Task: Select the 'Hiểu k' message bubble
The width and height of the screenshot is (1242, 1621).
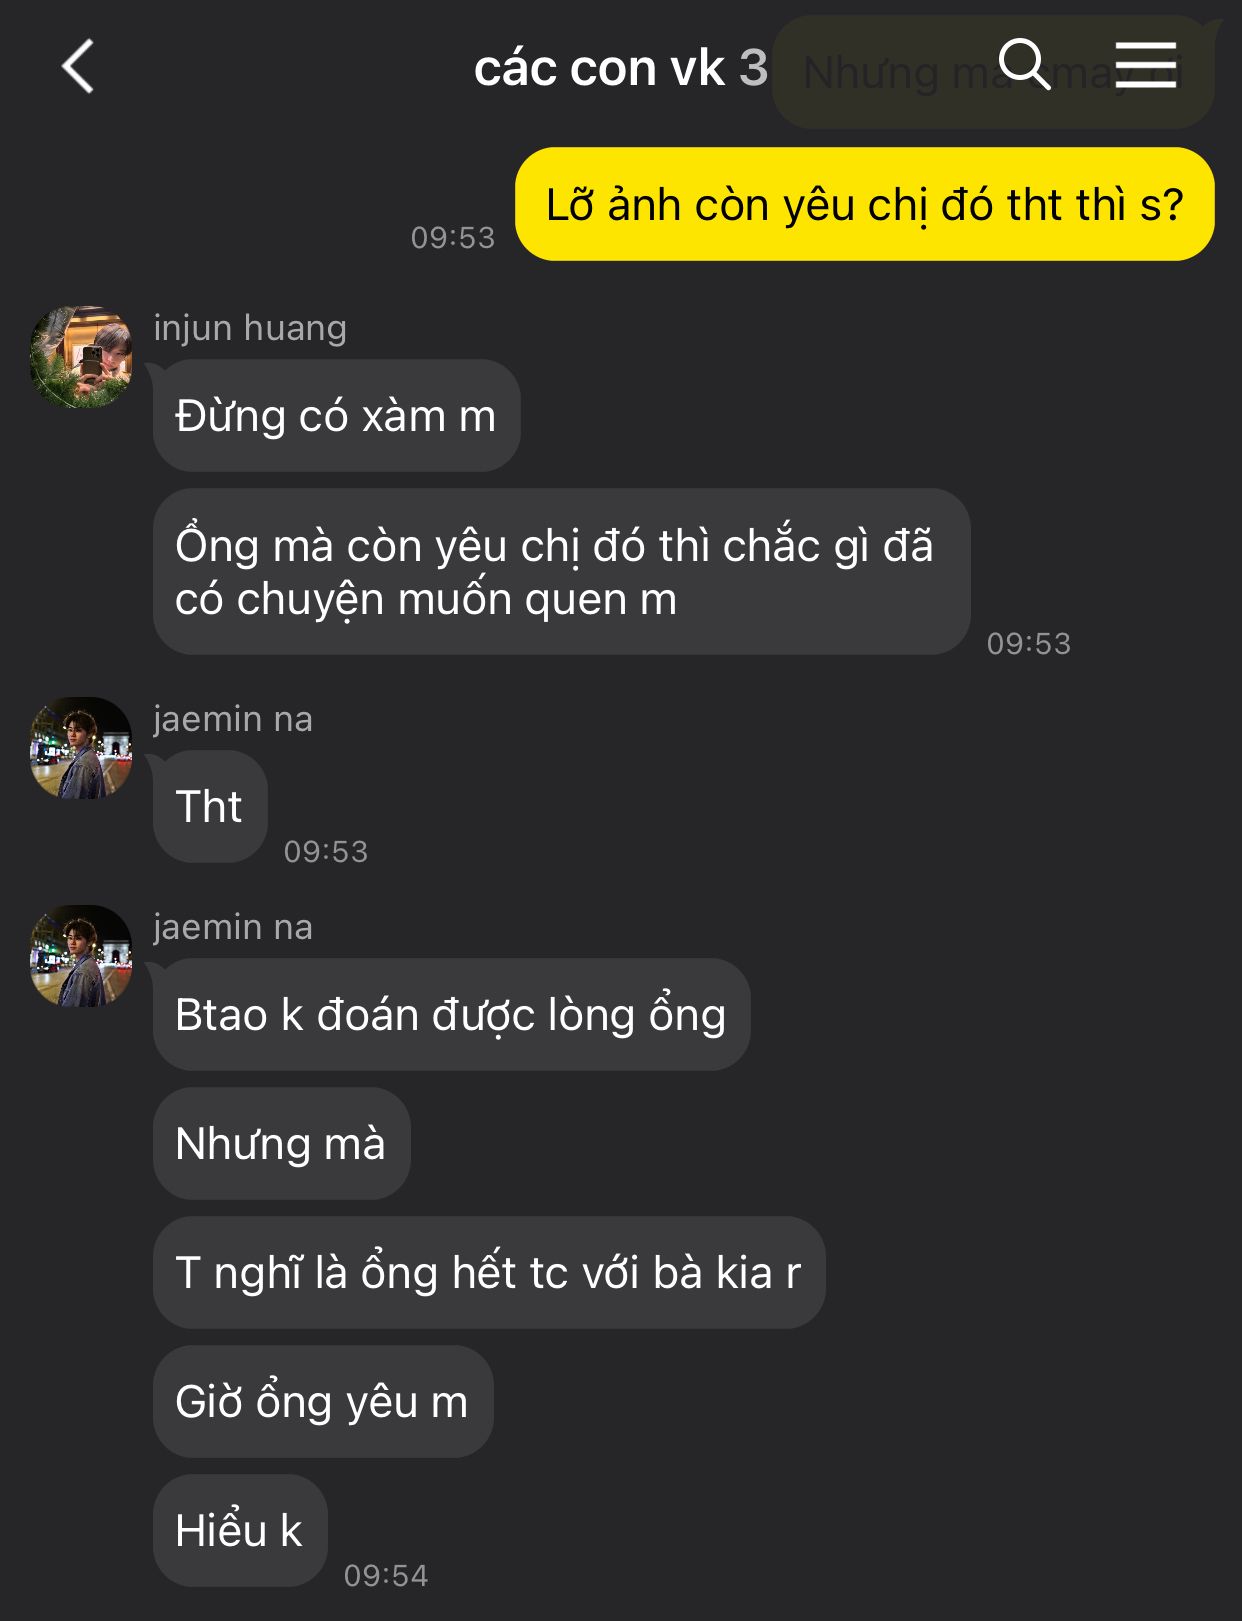Action: coord(240,1530)
